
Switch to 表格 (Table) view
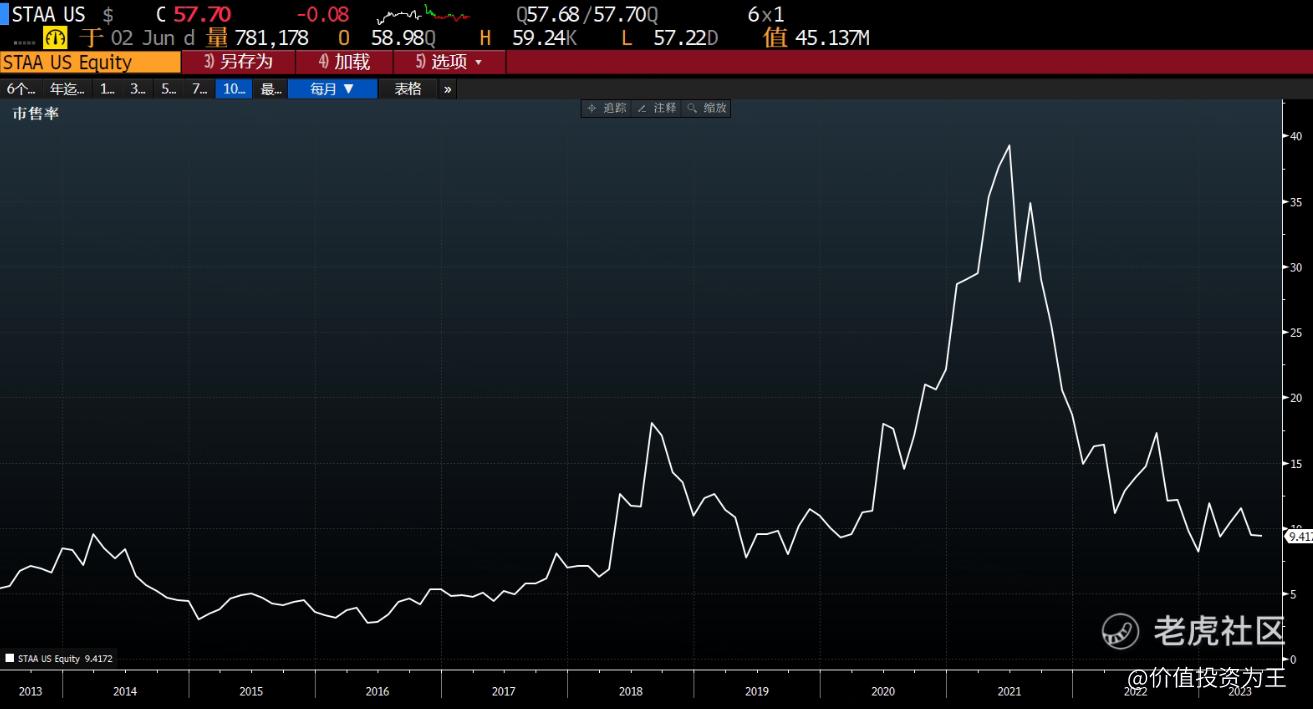(408, 89)
